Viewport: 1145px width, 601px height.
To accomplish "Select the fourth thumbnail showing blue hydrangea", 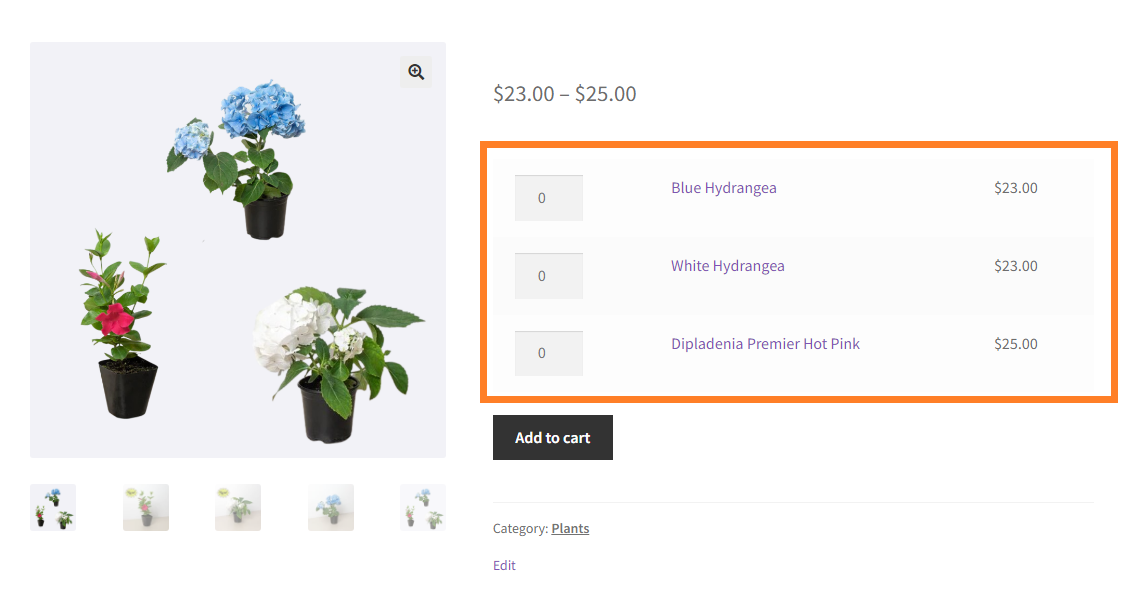I will coord(331,508).
